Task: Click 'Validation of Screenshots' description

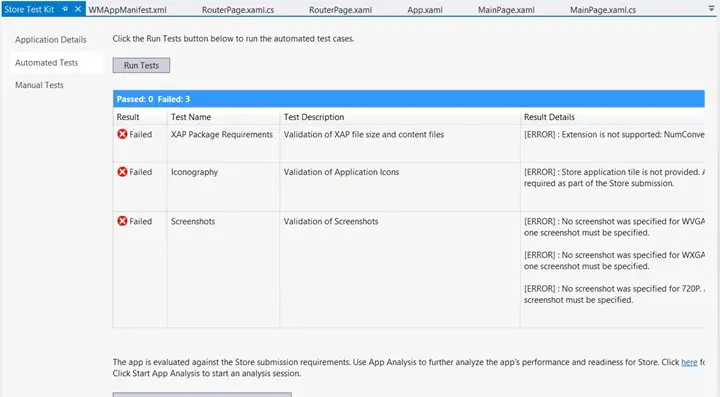Action: [x=331, y=221]
